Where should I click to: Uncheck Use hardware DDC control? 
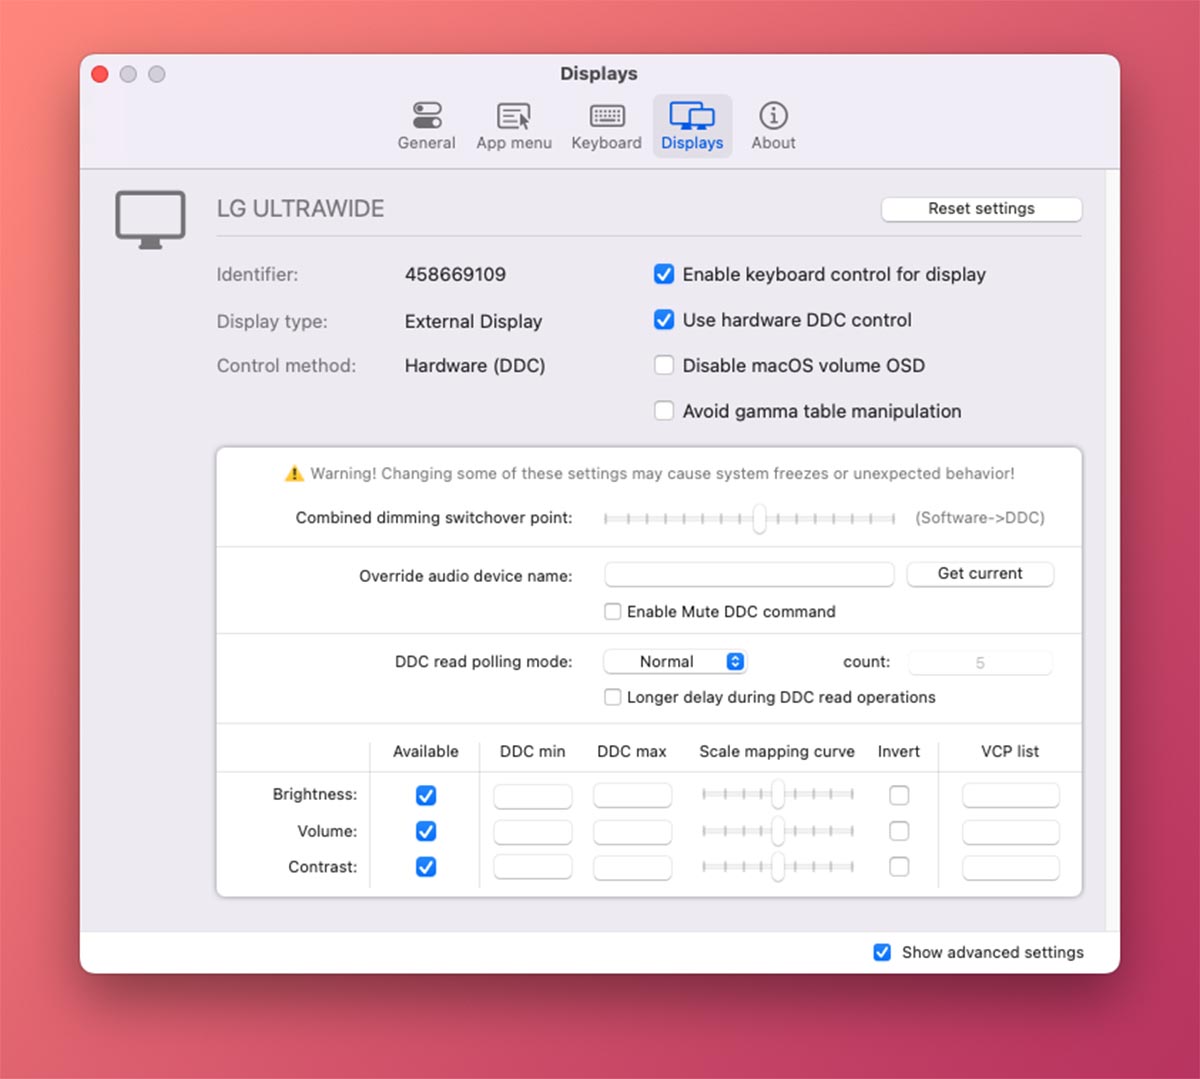(x=664, y=320)
